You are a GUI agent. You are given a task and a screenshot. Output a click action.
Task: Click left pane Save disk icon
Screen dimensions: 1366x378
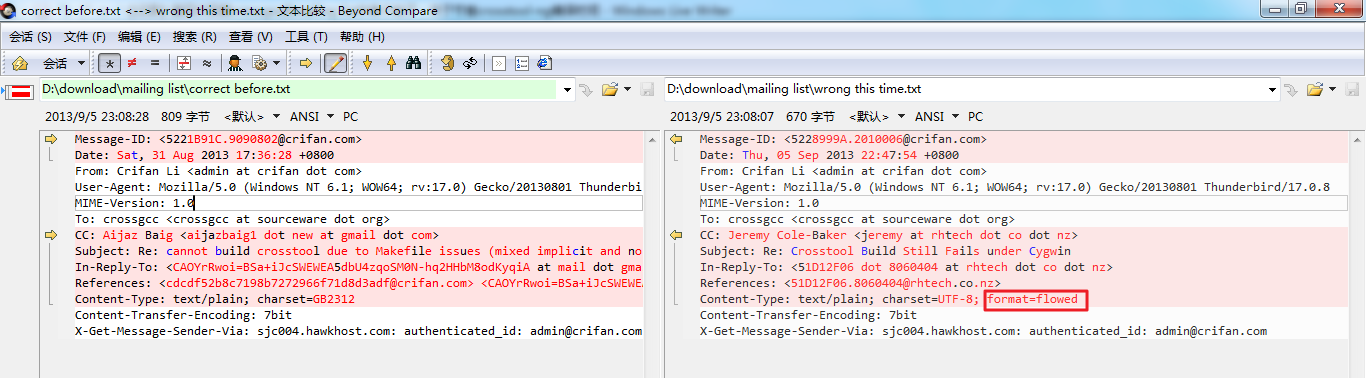(647, 90)
